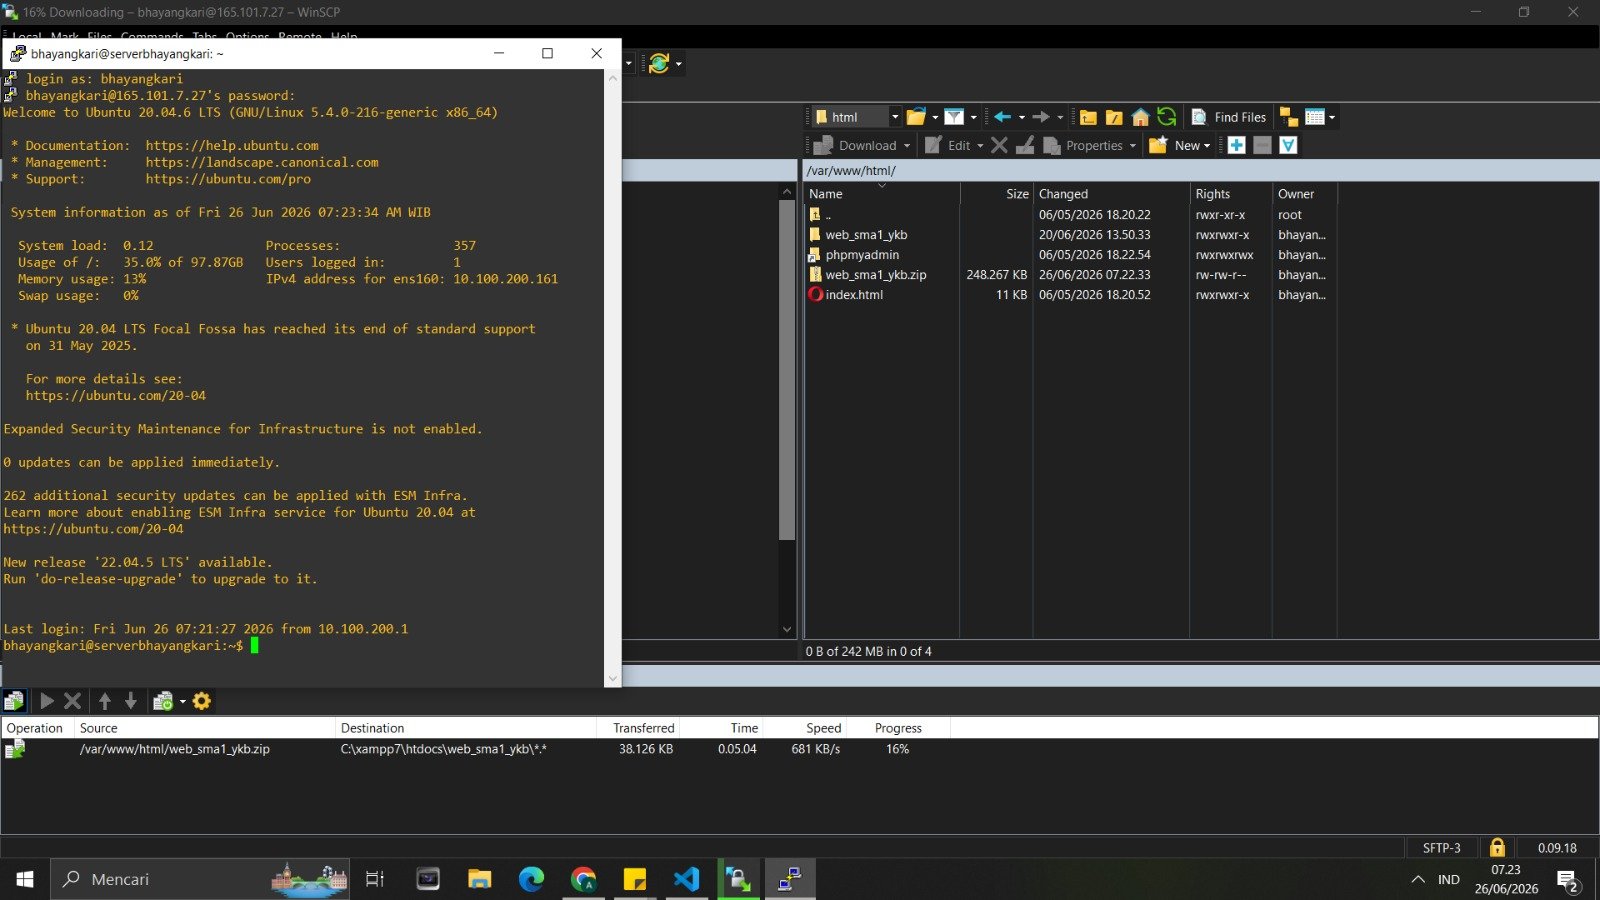The height and width of the screenshot is (900, 1600).
Task: Move queue item up
Action: [x=105, y=701]
